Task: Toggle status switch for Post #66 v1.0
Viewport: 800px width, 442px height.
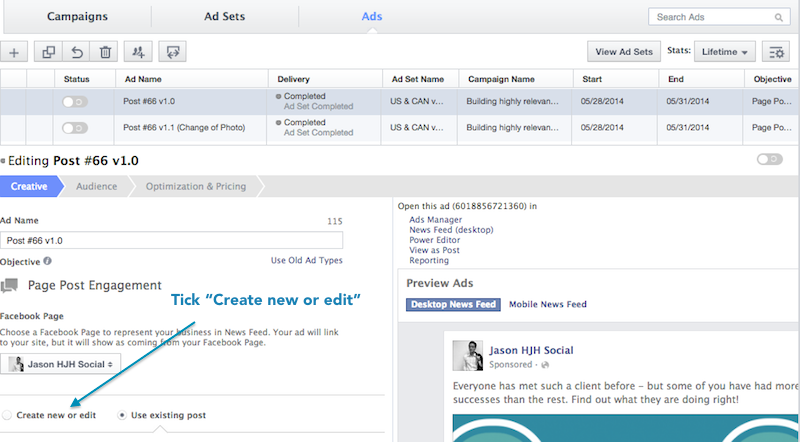Action: click(74, 101)
